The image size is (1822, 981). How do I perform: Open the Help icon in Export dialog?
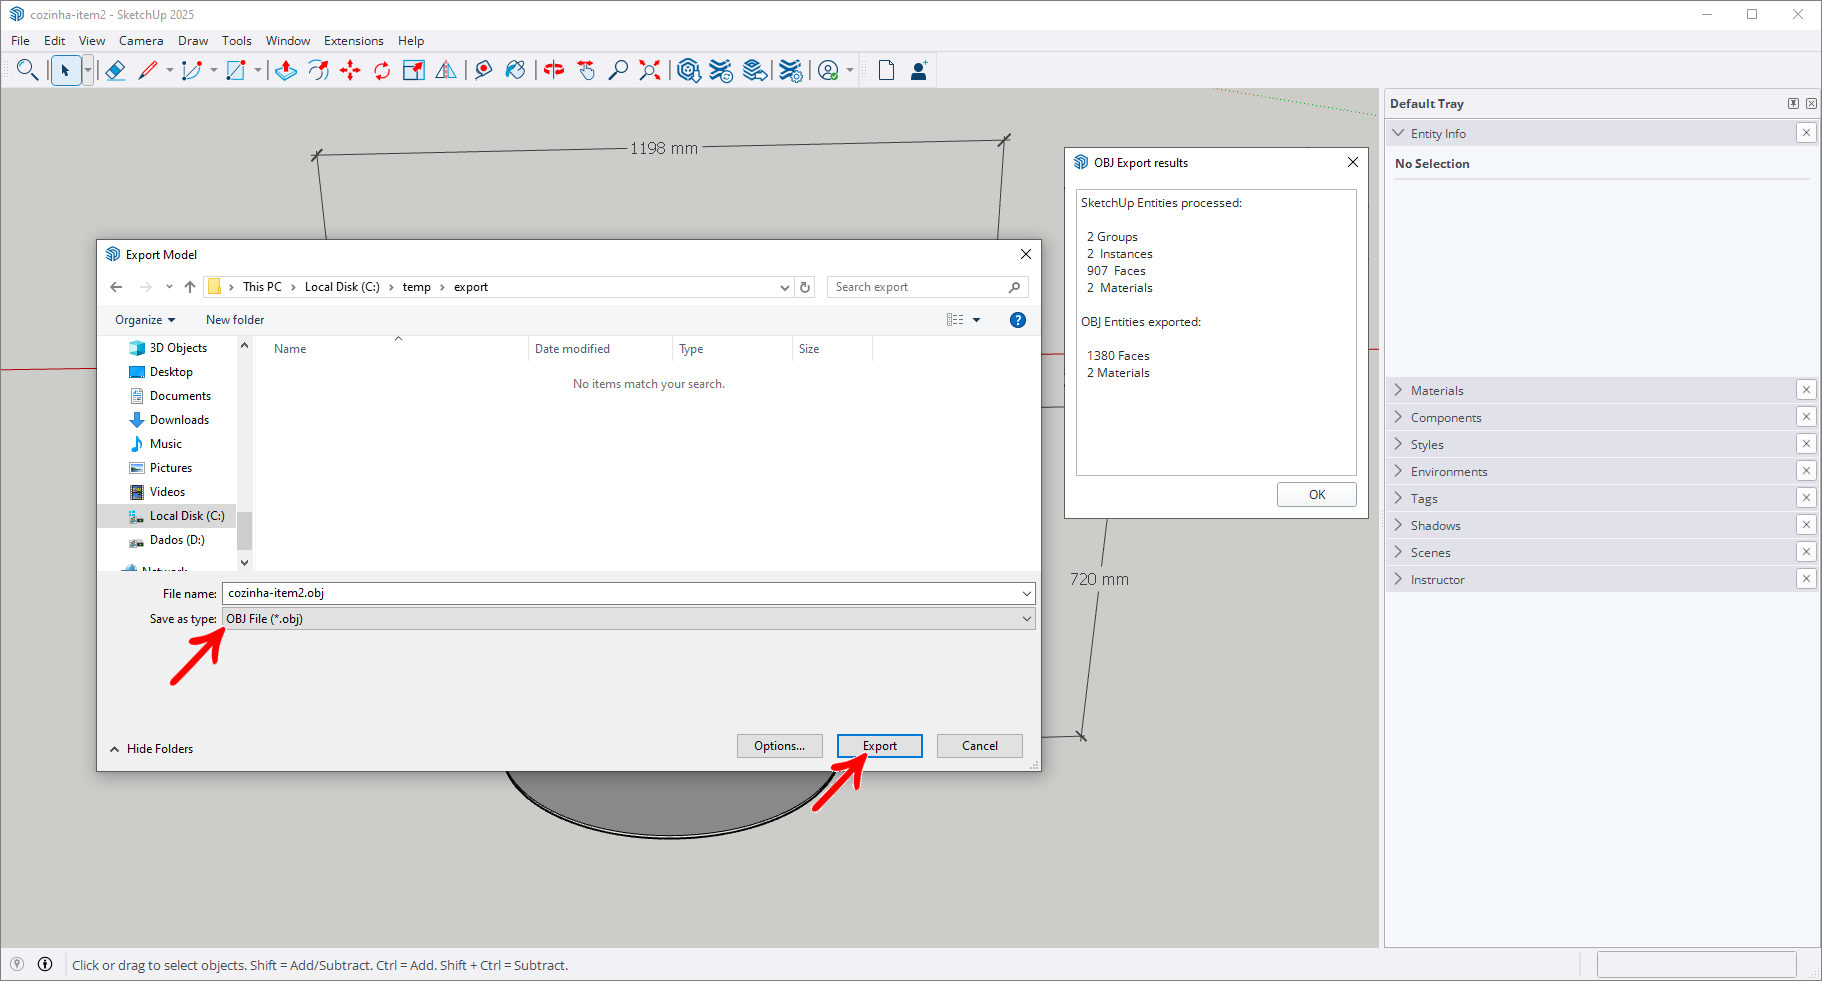tap(1018, 320)
